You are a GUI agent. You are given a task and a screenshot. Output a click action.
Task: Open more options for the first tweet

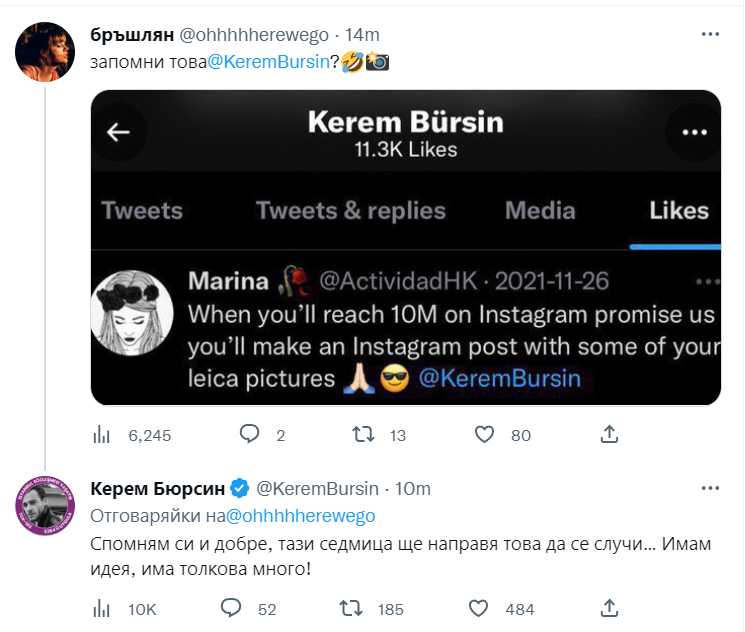[710, 34]
